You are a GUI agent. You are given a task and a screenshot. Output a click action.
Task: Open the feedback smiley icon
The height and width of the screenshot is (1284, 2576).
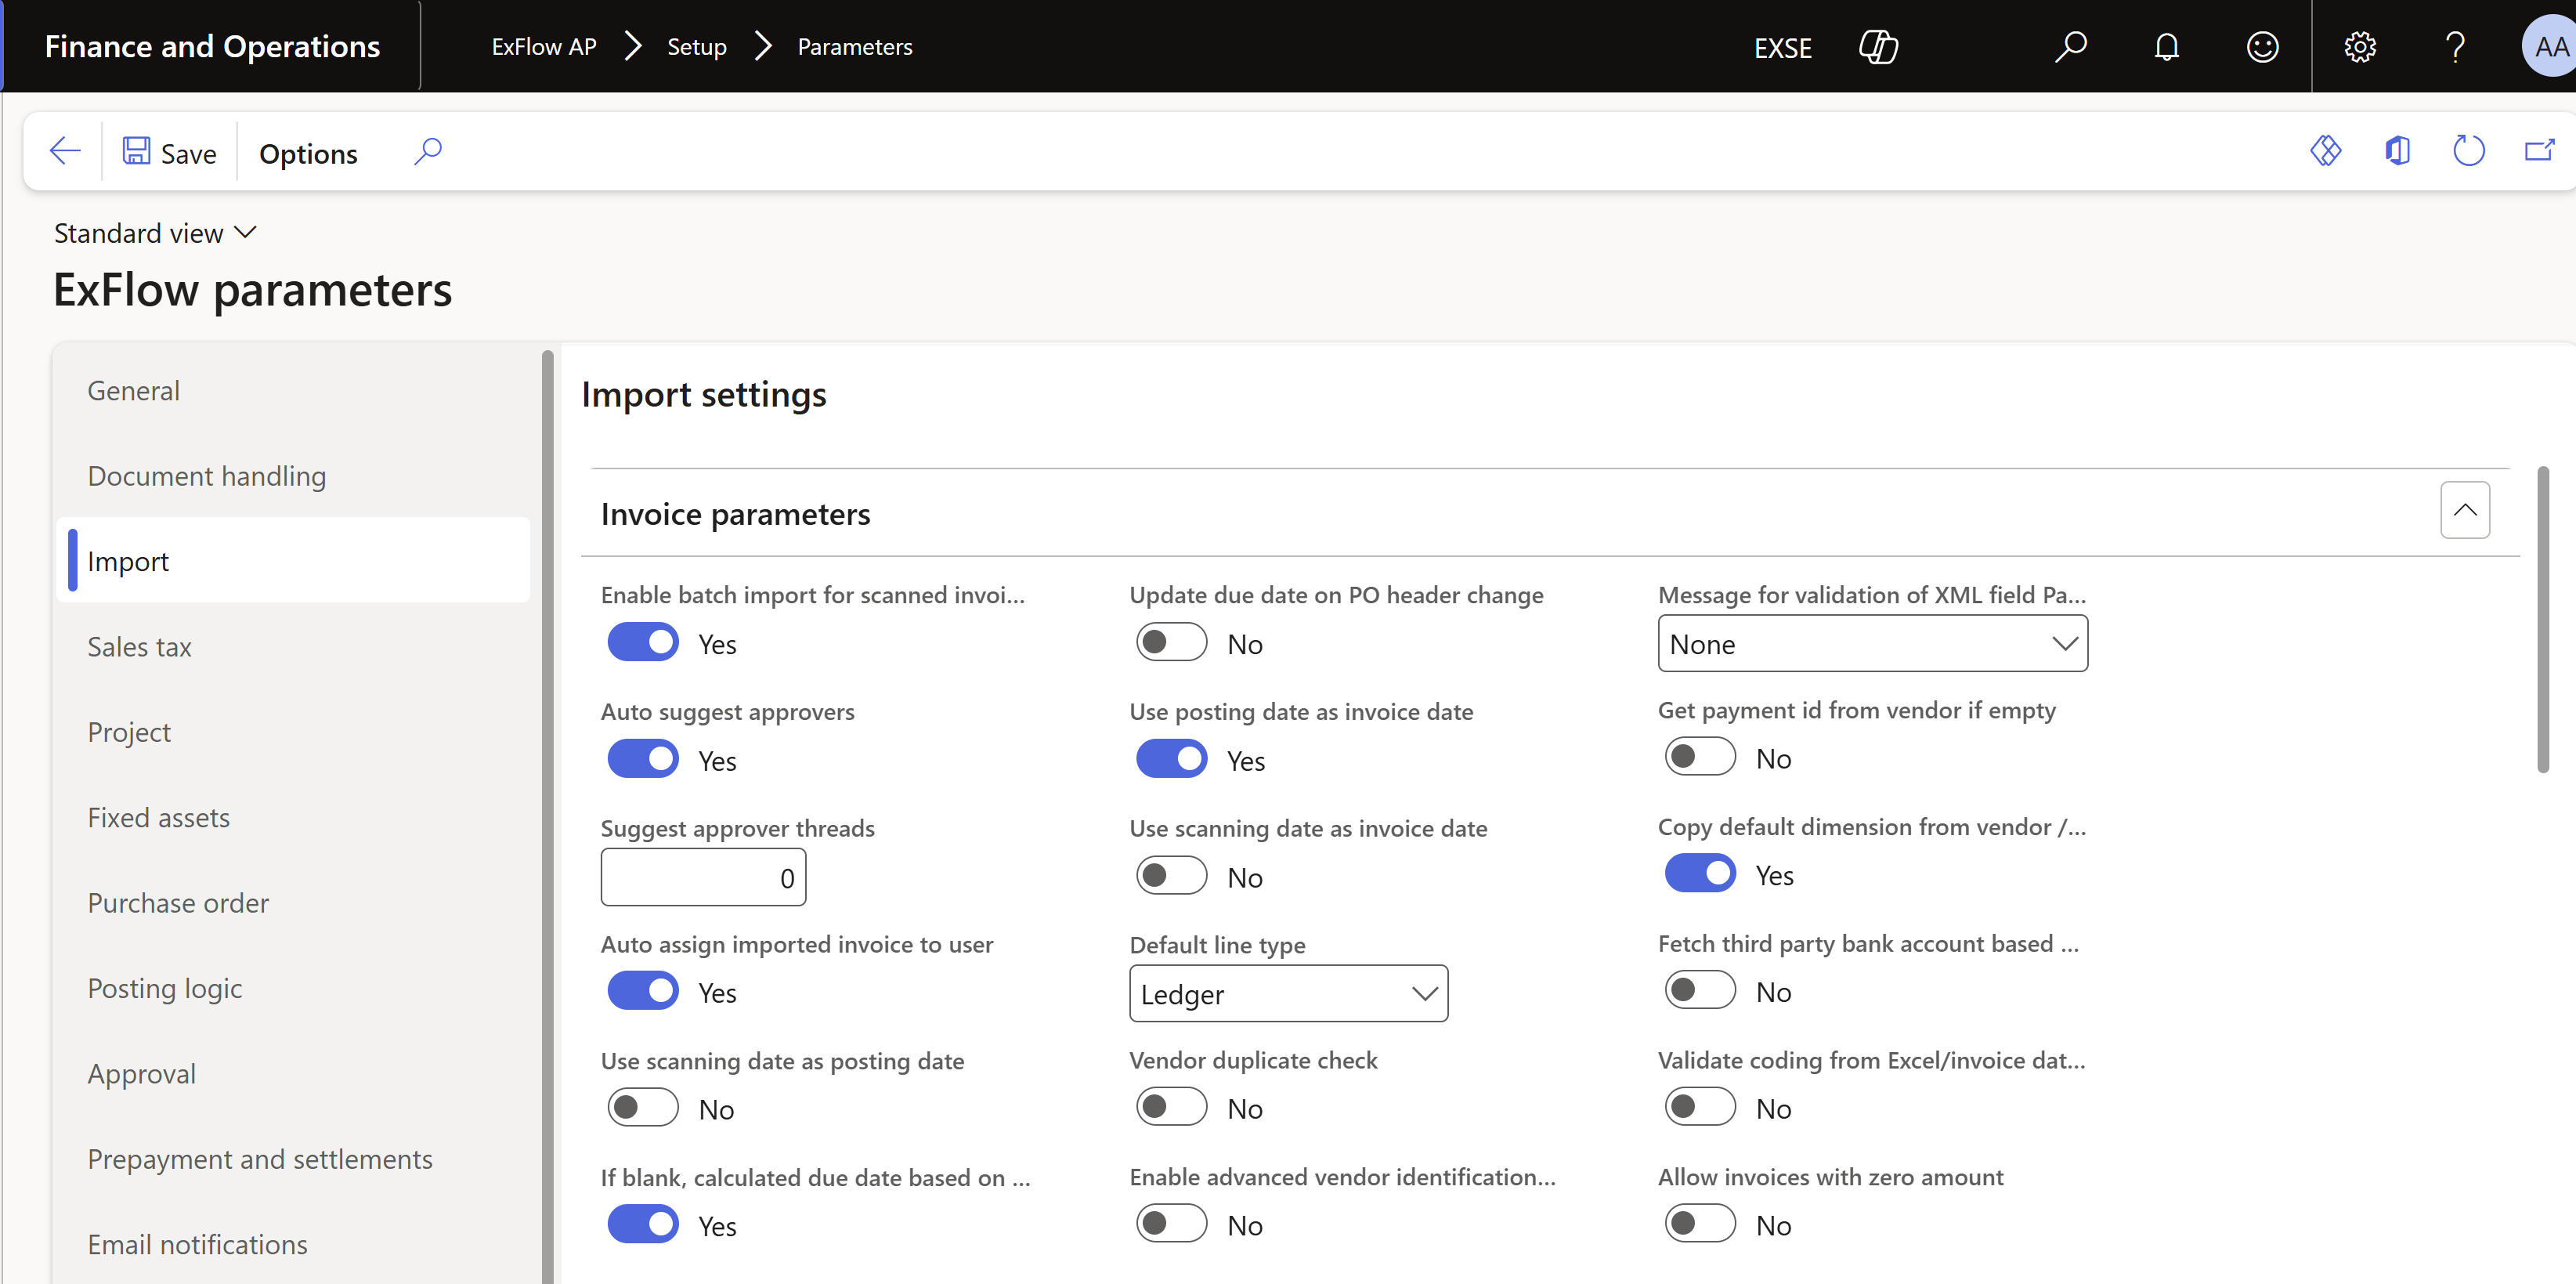[2262, 47]
